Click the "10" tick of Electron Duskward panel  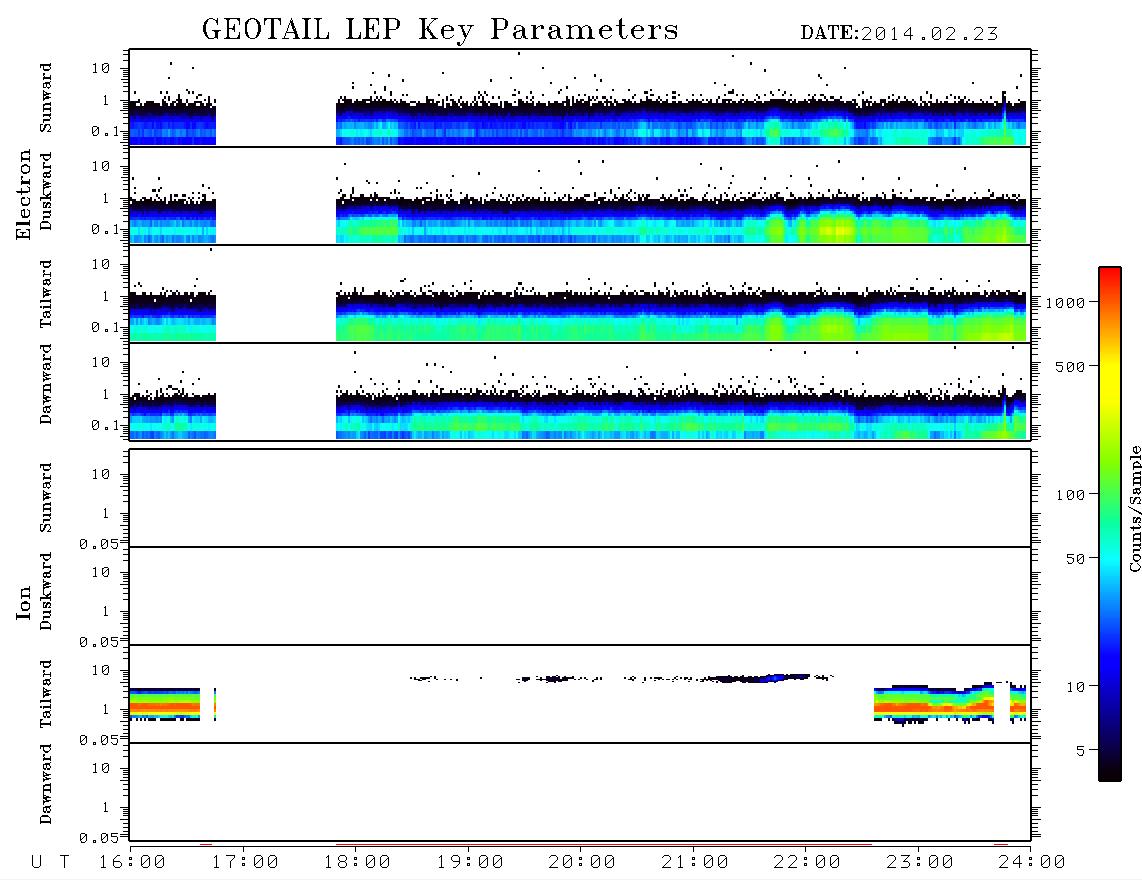pyautogui.click(x=101, y=166)
